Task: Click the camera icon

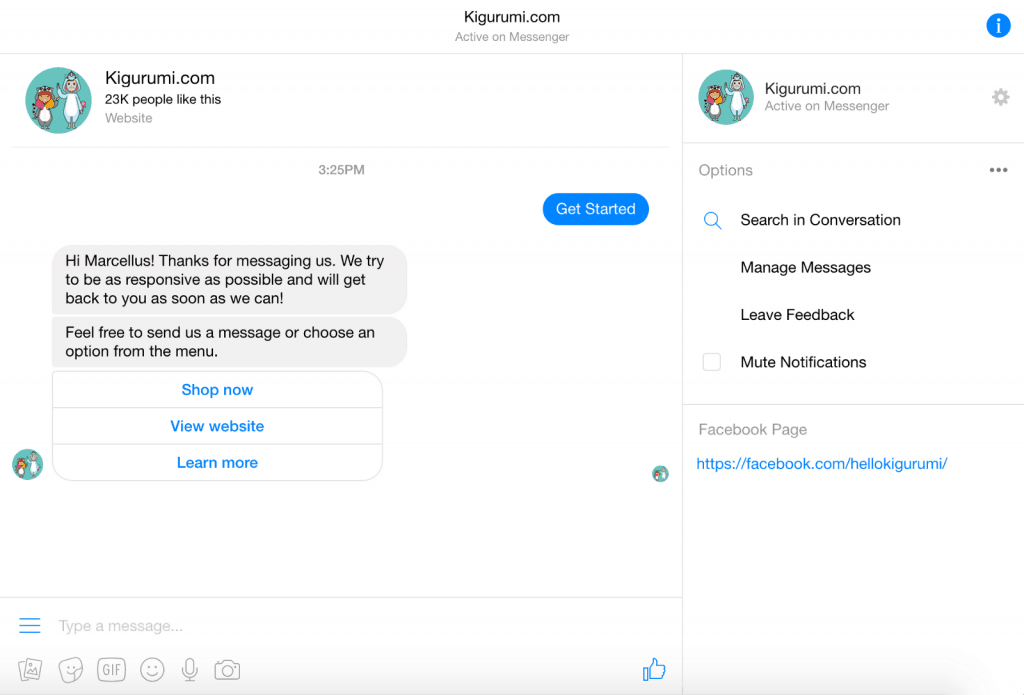Action: point(227,670)
